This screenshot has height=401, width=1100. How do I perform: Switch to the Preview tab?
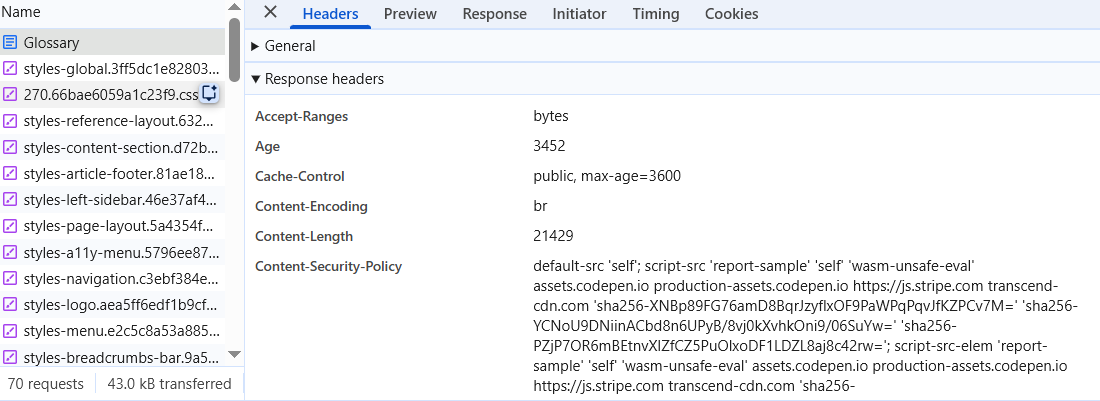410,14
